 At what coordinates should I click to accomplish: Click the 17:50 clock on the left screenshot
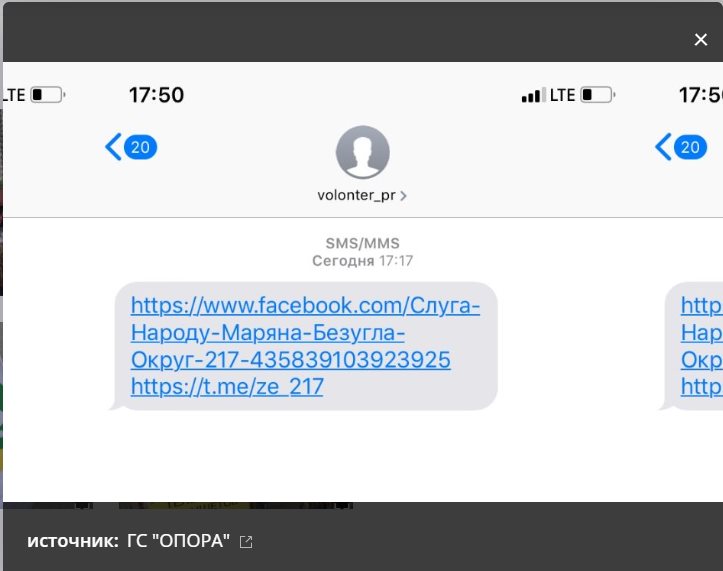click(x=156, y=95)
